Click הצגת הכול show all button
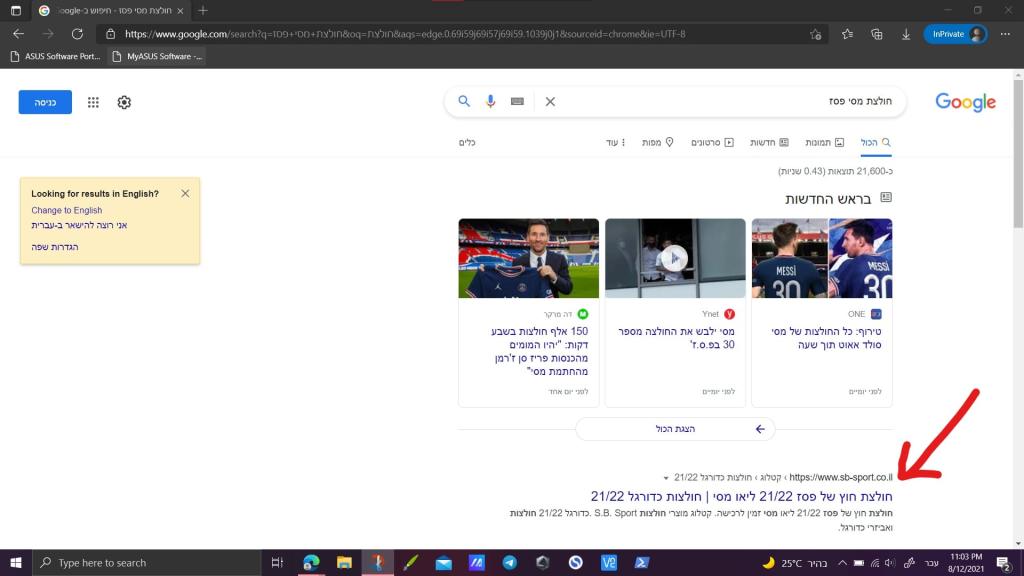Screen dimensions: 1024x576 point(675,429)
